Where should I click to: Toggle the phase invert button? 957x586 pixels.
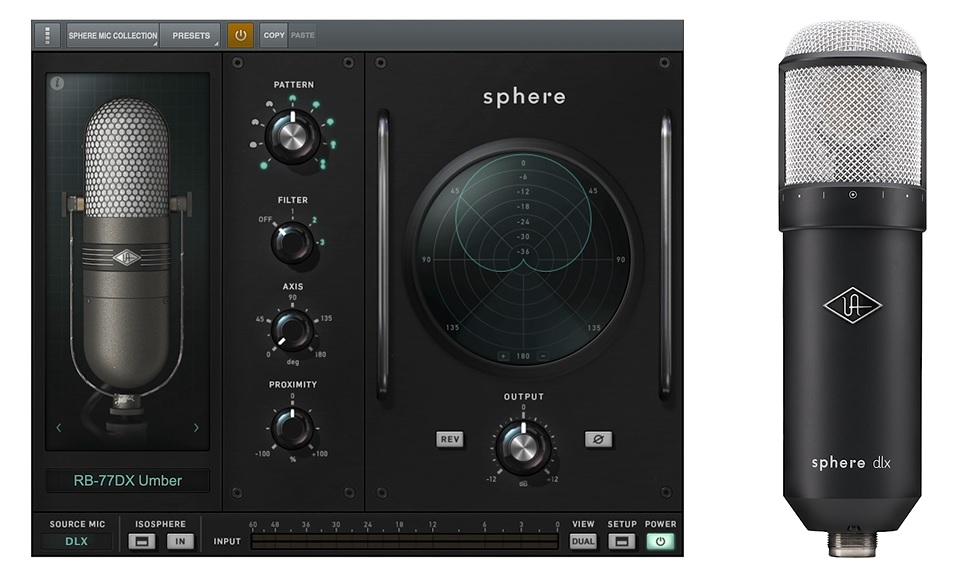tap(598, 439)
